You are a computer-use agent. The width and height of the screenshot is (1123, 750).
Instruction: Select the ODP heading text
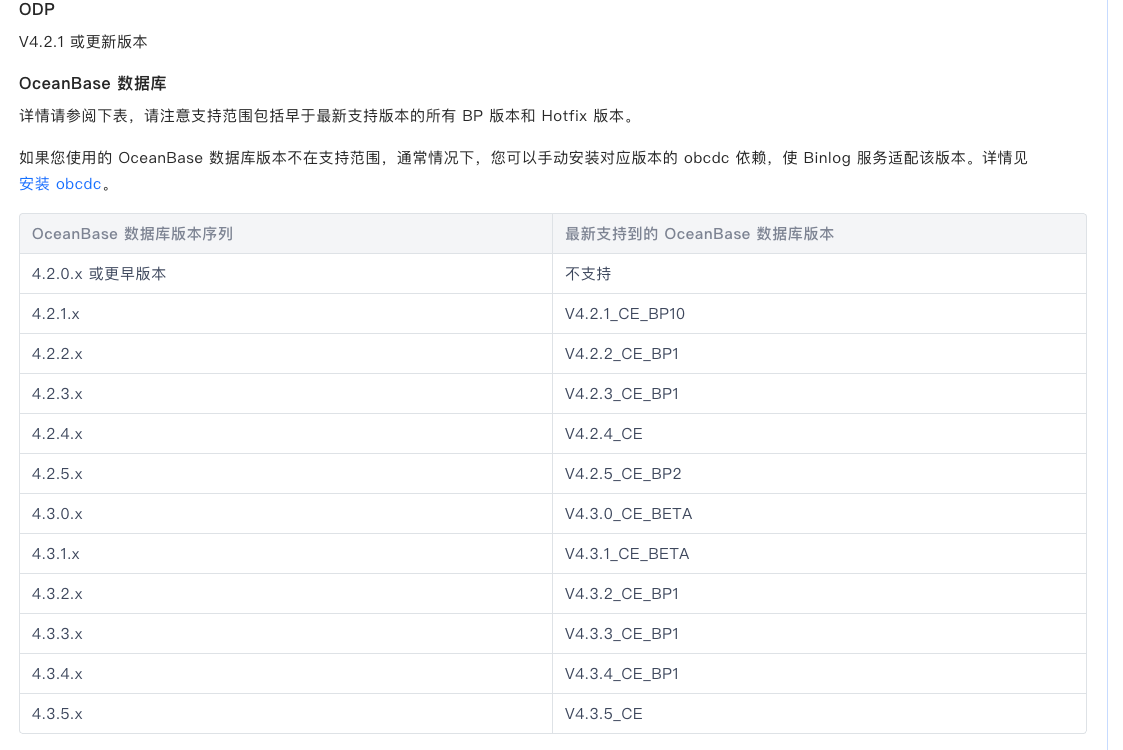[37, 9]
